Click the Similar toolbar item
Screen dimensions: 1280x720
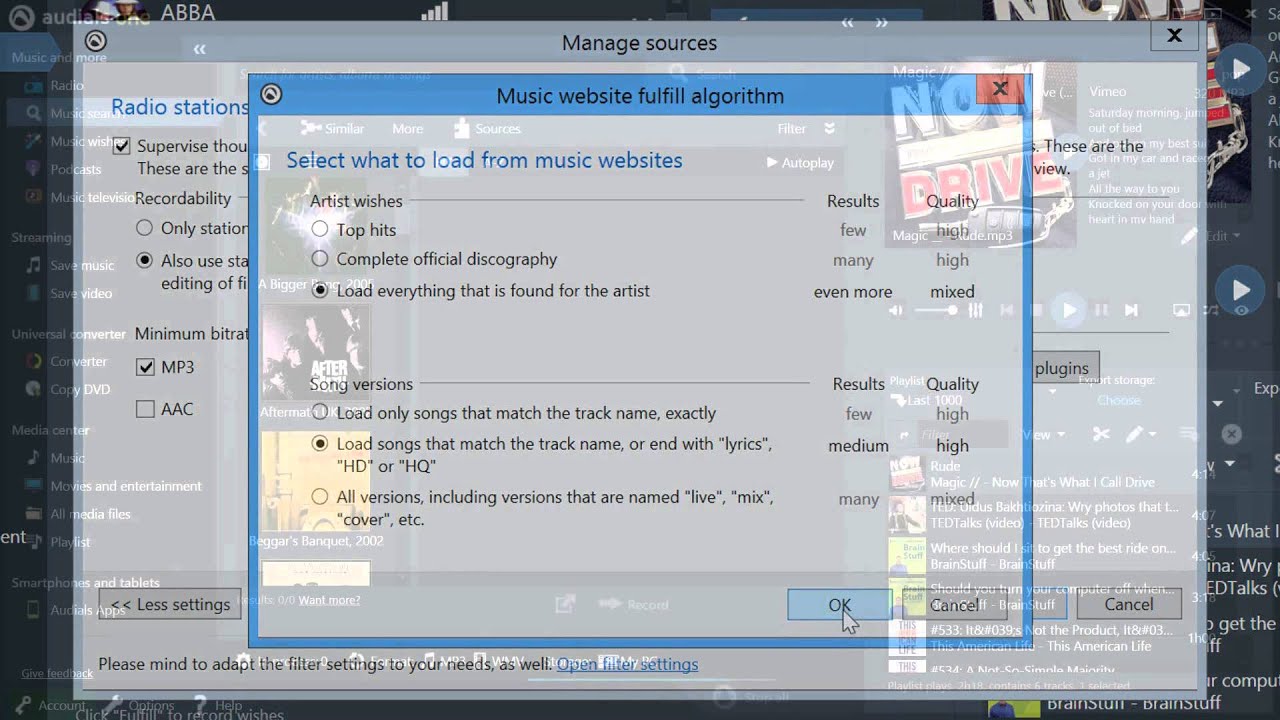[x=333, y=128]
